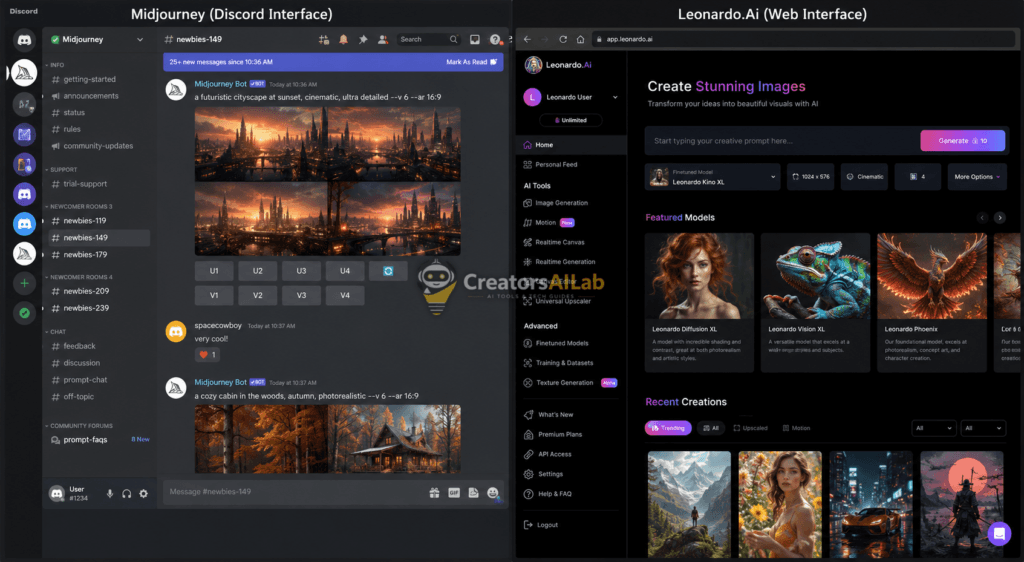Viewport: 1024px width, 562px height.
Task: Reload the Leonardo.Ai browser page
Action: (563, 39)
